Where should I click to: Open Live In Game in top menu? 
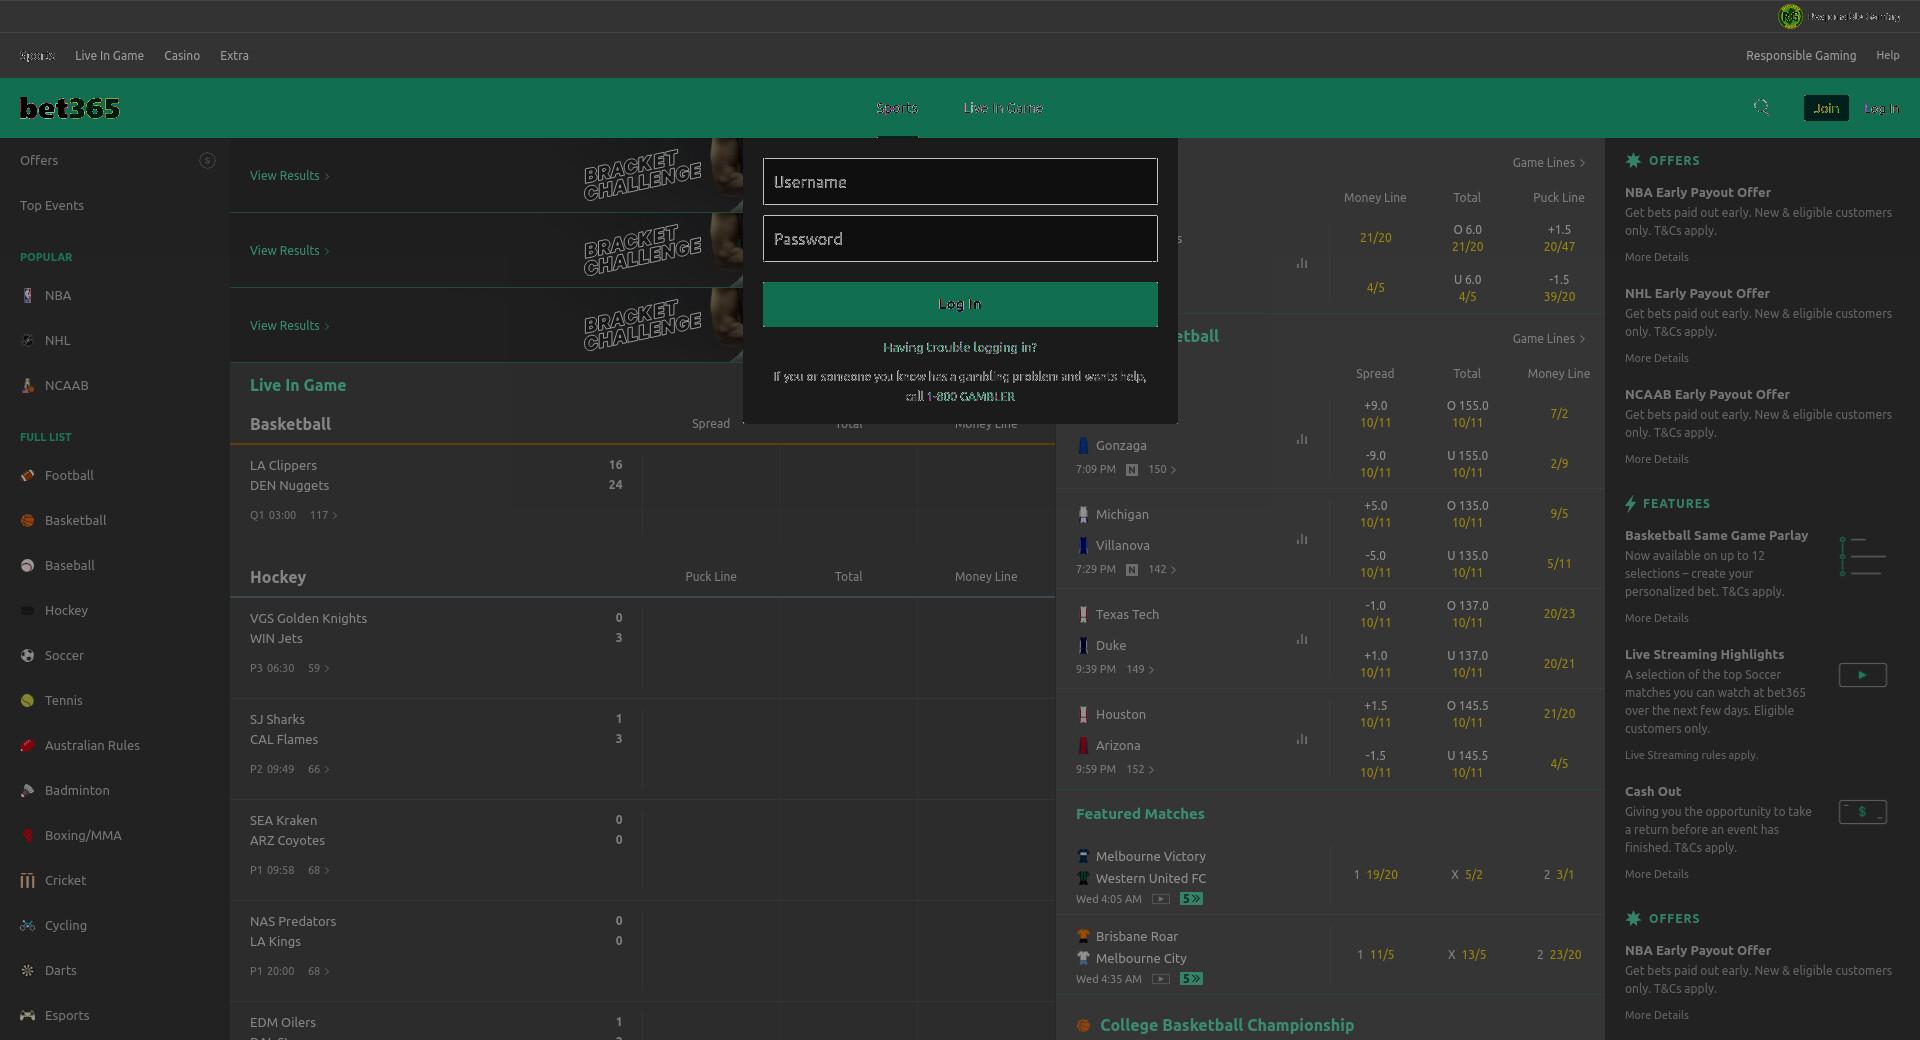click(109, 55)
